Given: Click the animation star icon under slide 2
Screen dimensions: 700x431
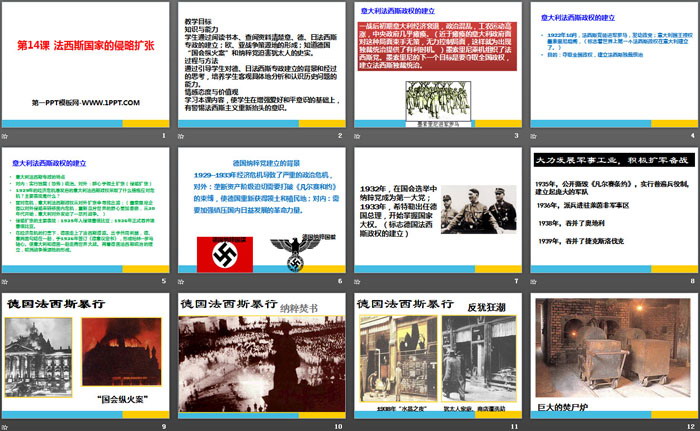Looking at the screenshot, I should 181,136.
